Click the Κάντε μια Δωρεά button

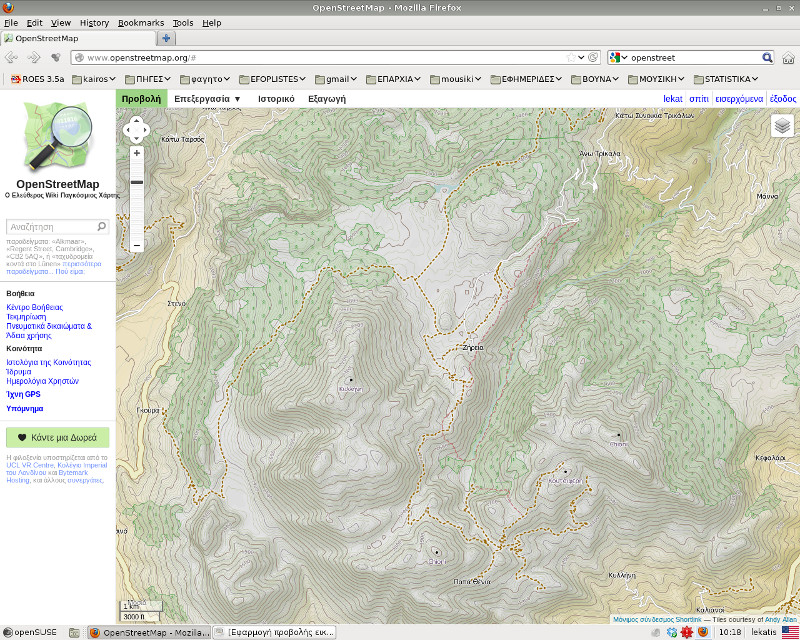(58, 437)
